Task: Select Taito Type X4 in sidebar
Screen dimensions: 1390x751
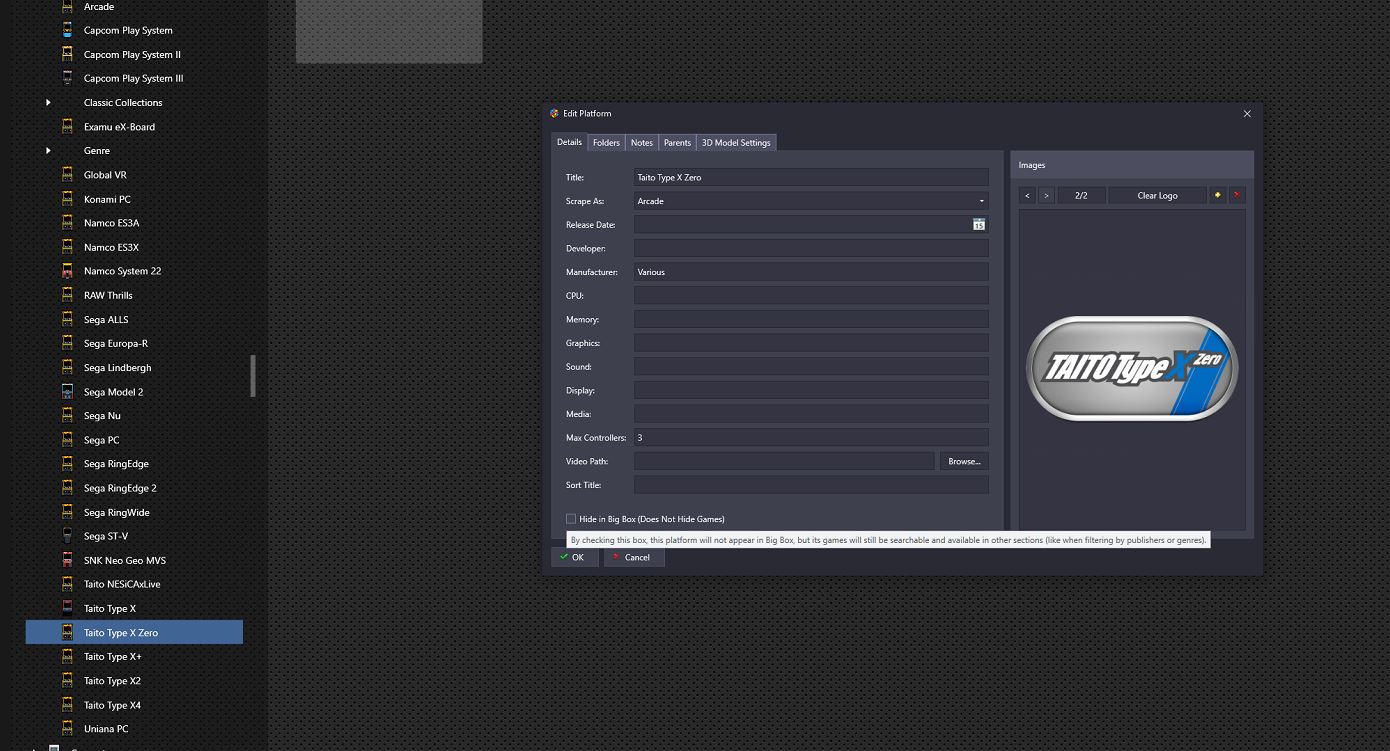Action: [x=112, y=705]
